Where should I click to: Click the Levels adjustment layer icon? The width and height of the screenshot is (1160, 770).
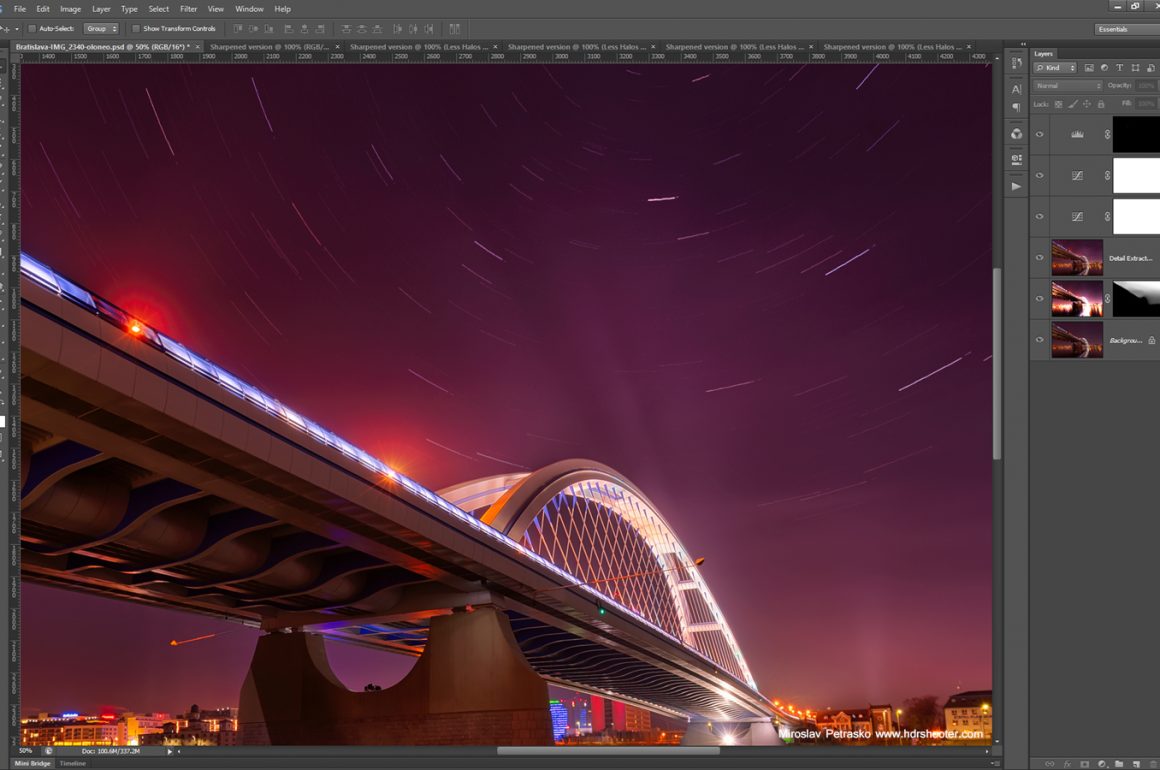1077,135
